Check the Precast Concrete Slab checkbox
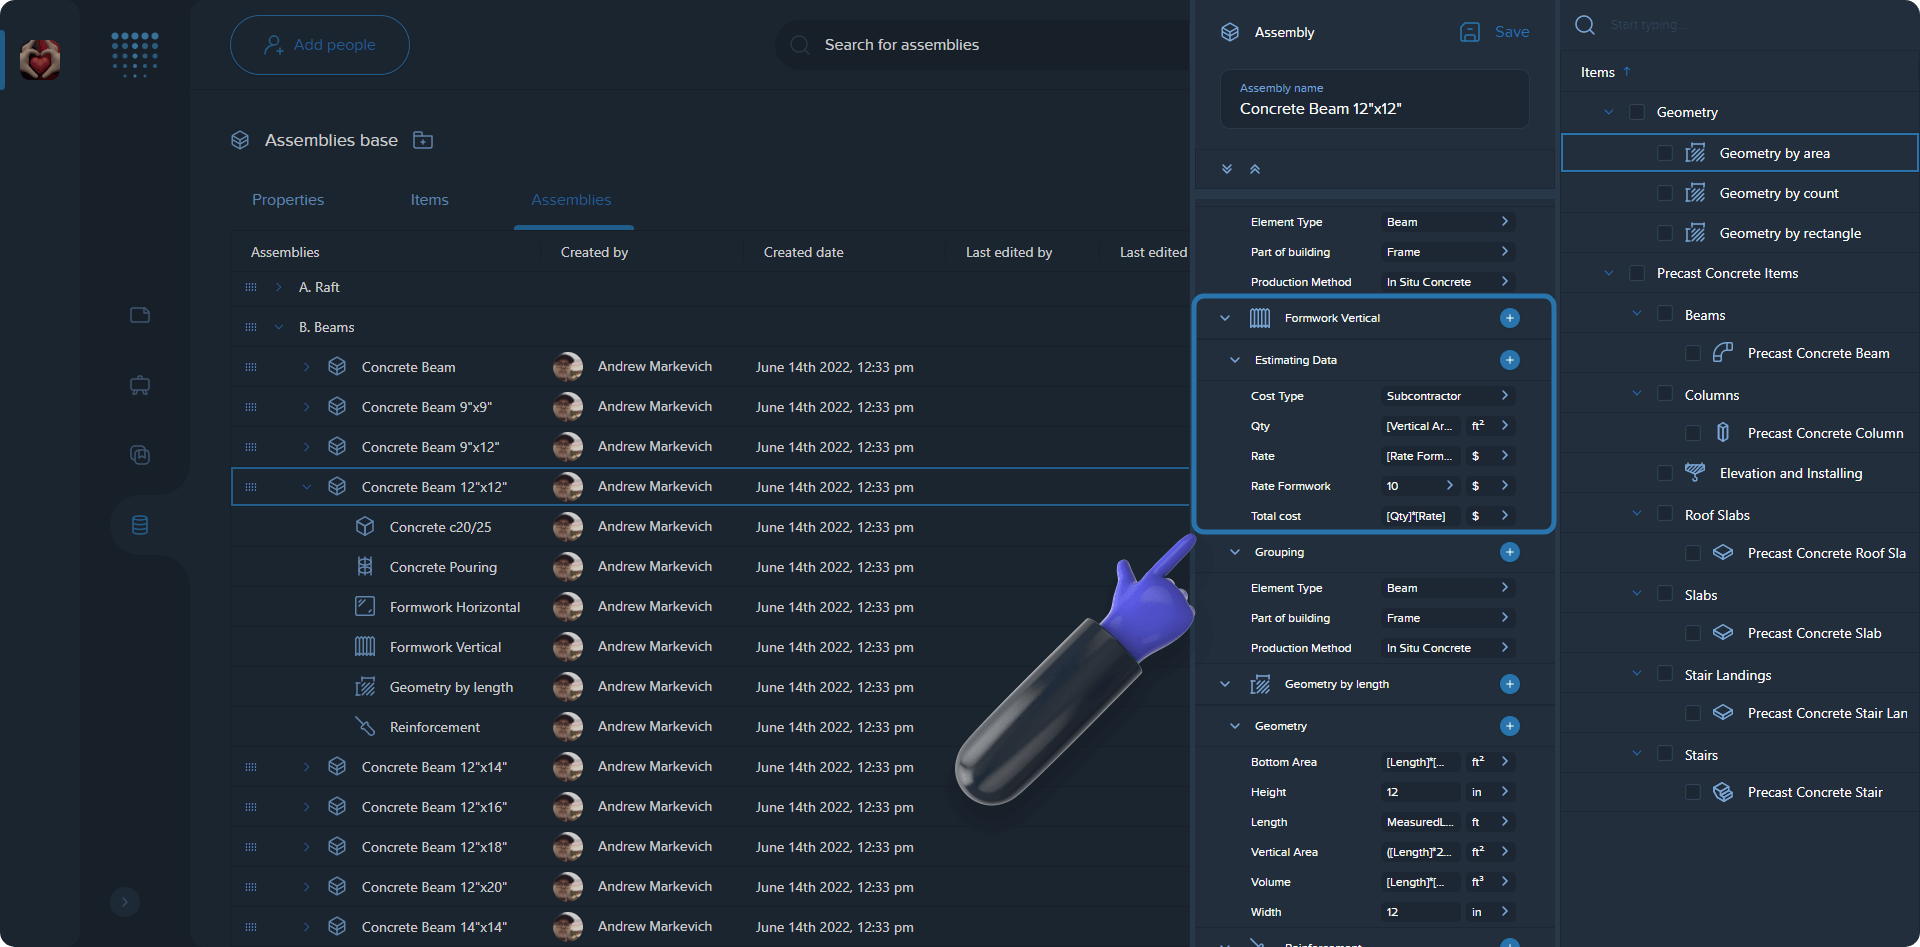This screenshot has height=947, width=1920. tap(1693, 632)
